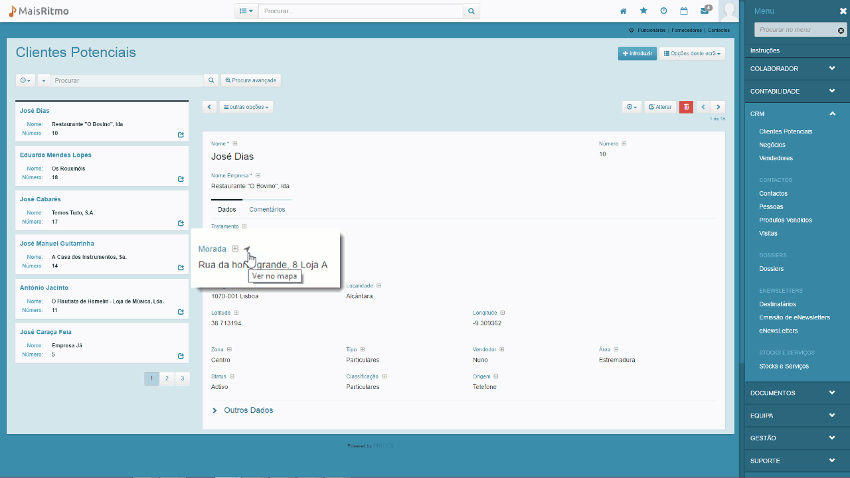Expand the COLABORADOR menu group
This screenshot has height=478, width=850.
[x=797, y=68]
